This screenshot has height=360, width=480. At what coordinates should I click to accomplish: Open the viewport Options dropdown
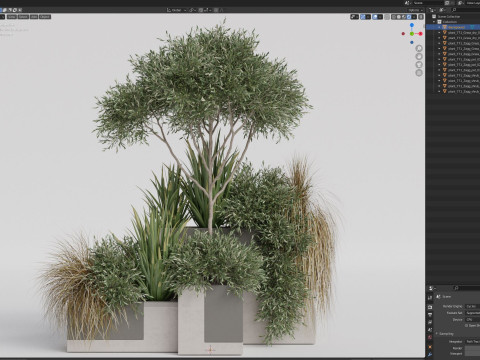(415, 10)
